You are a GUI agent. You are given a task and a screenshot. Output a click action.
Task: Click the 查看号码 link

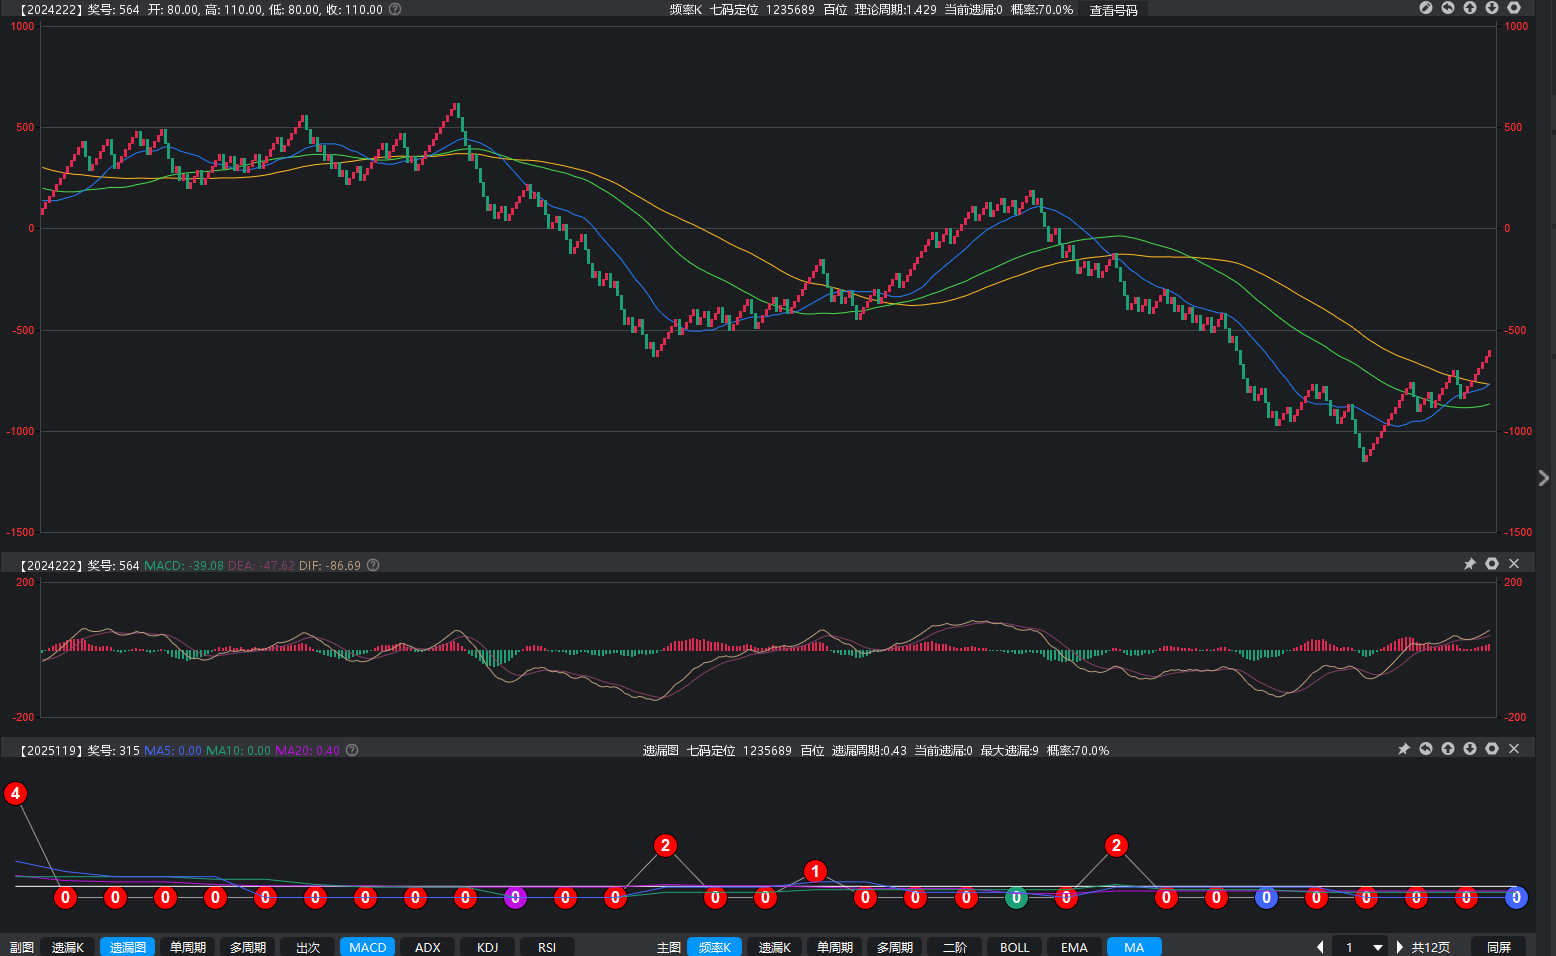[x=1113, y=10]
